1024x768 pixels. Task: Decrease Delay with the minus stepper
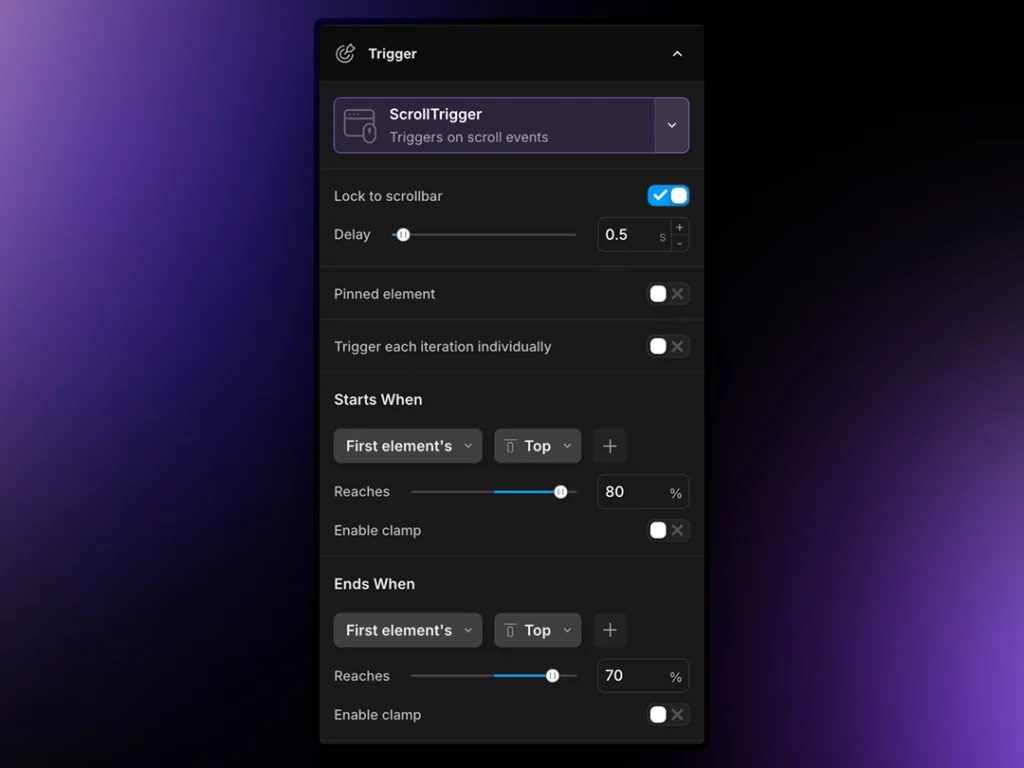(680, 243)
